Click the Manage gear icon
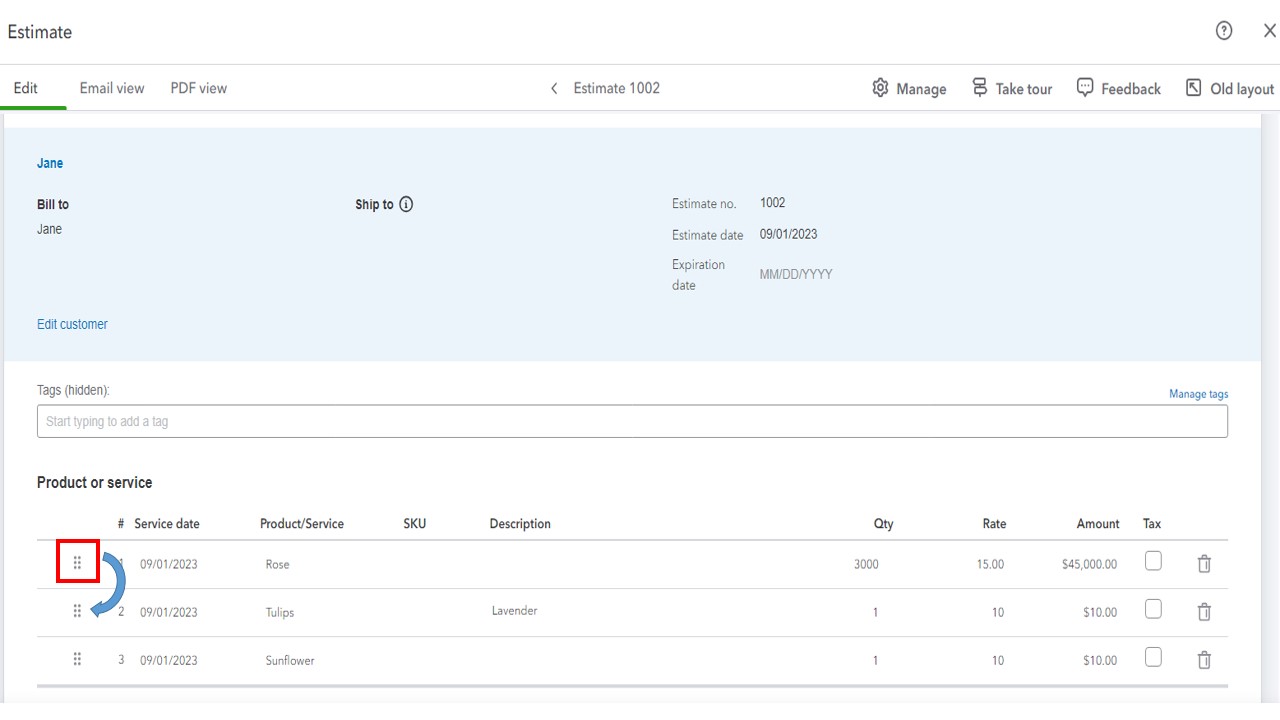The height and width of the screenshot is (720, 1280). pos(880,88)
